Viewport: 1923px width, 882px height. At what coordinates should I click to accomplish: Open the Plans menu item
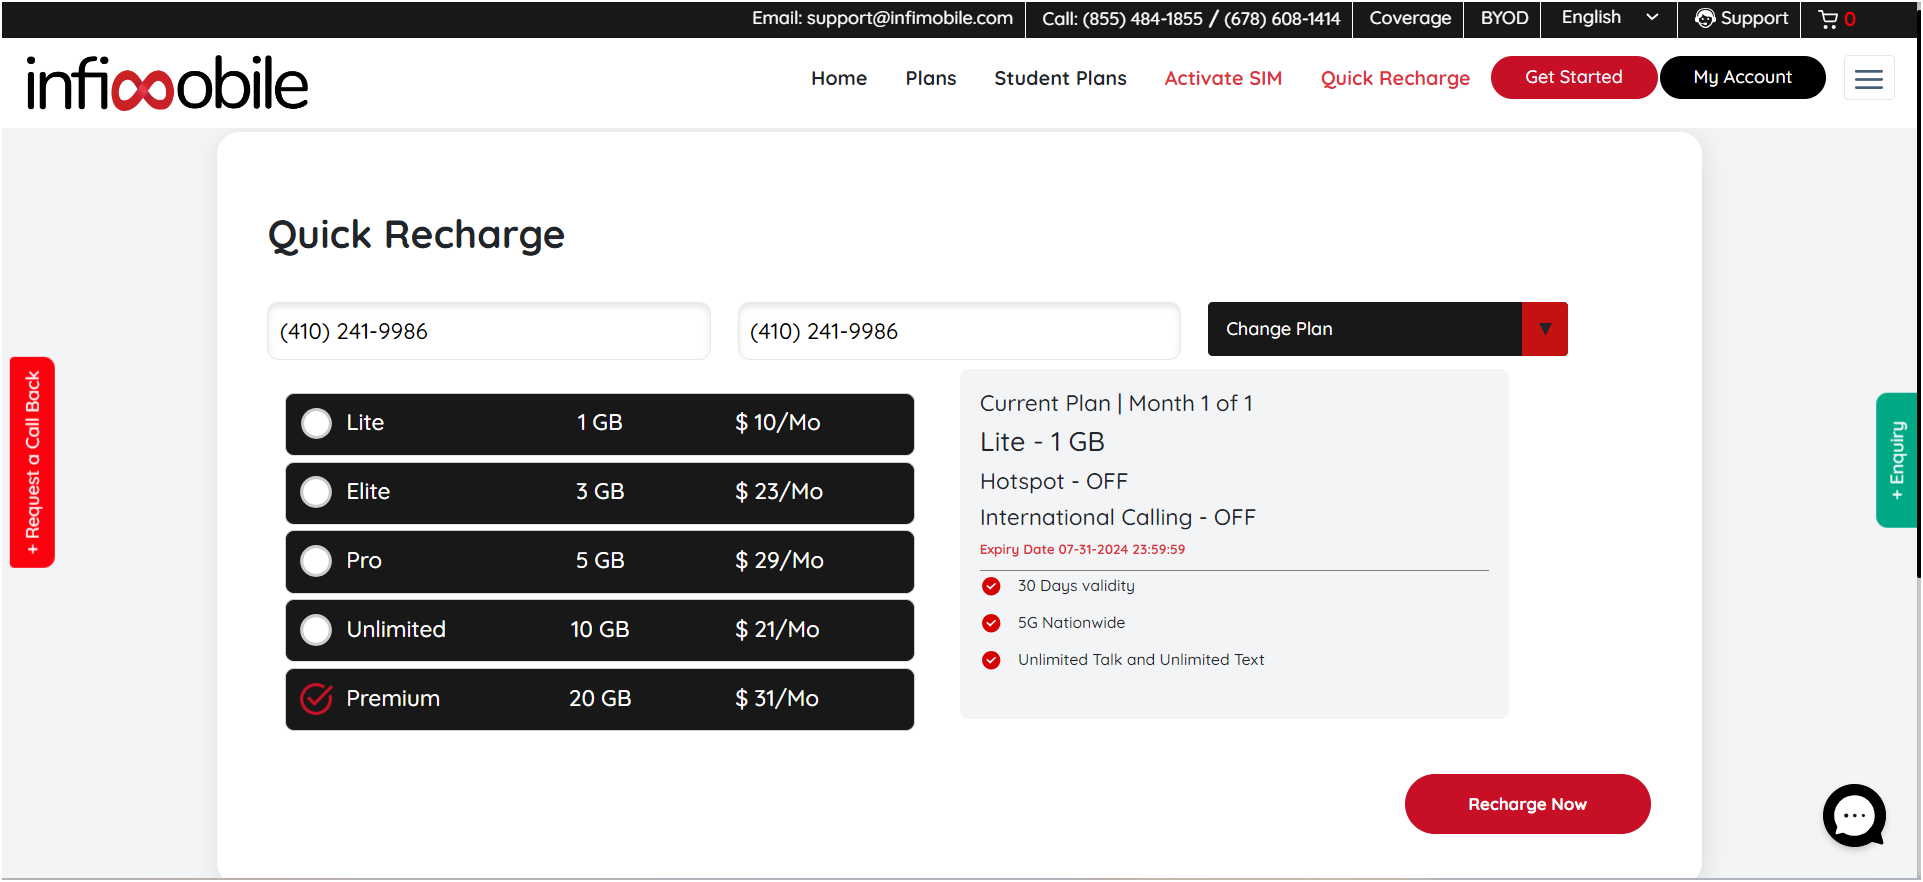click(931, 78)
